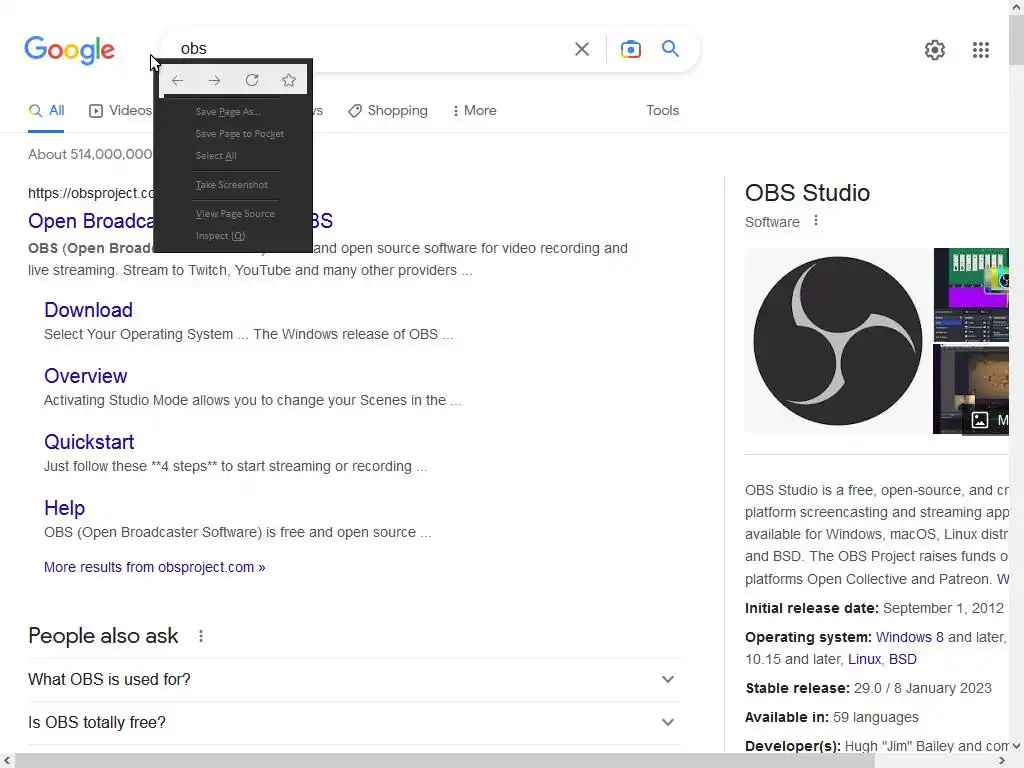Image resolution: width=1024 pixels, height=768 pixels.
Task: Choose Select All in context menu
Action: (x=216, y=156)
